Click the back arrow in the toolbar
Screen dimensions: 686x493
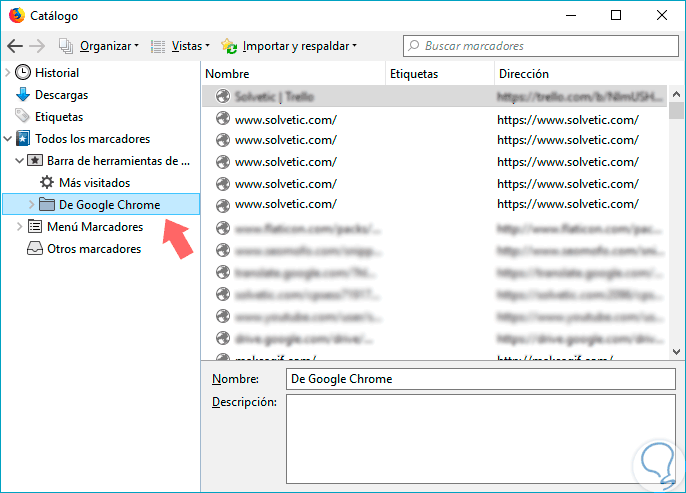(15, 46)
